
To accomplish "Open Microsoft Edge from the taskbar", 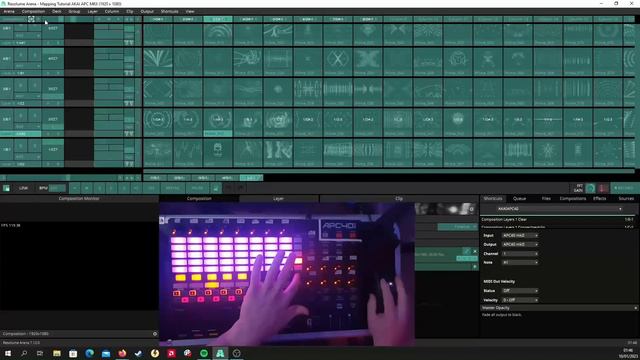I will coord(89,353).
